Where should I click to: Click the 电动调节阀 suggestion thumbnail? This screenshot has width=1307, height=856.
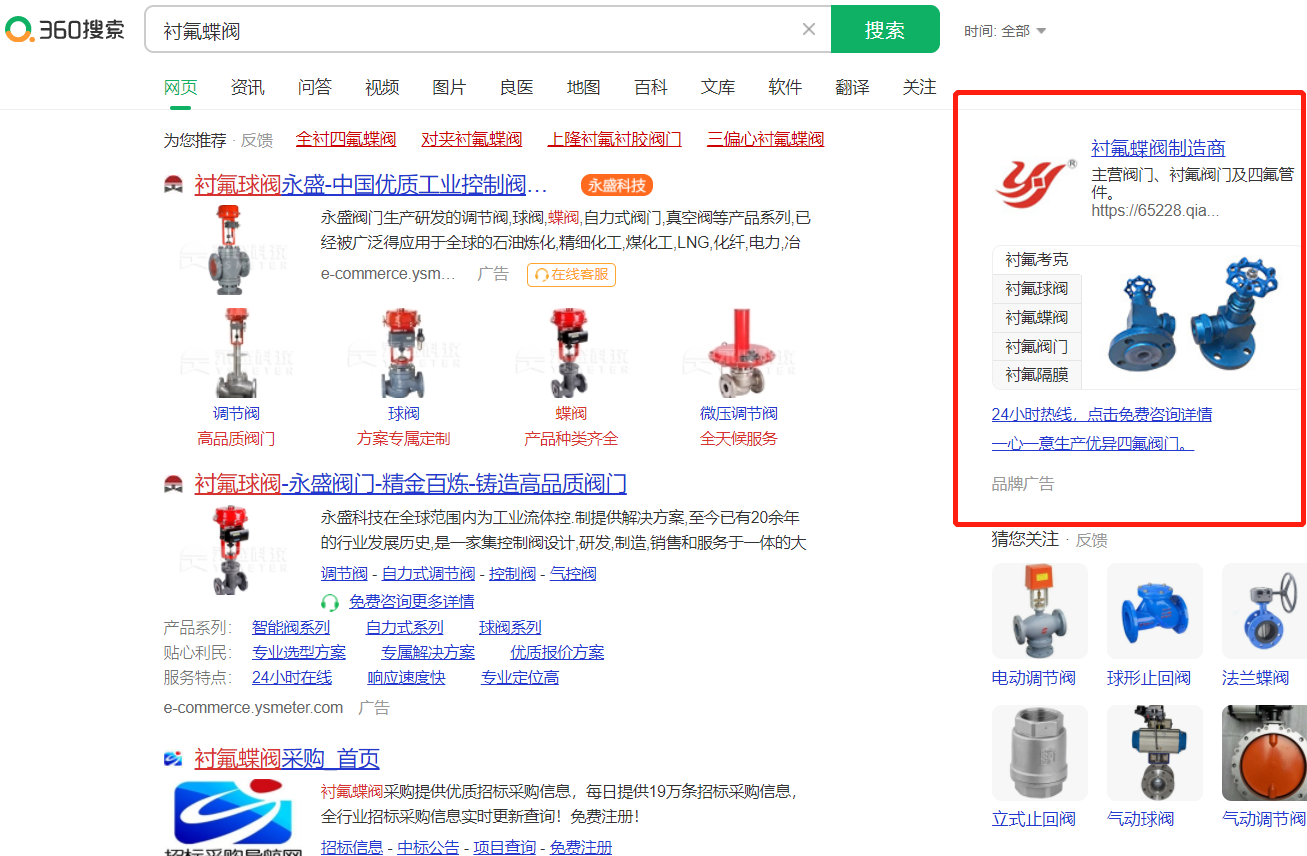coord(1039,611)
